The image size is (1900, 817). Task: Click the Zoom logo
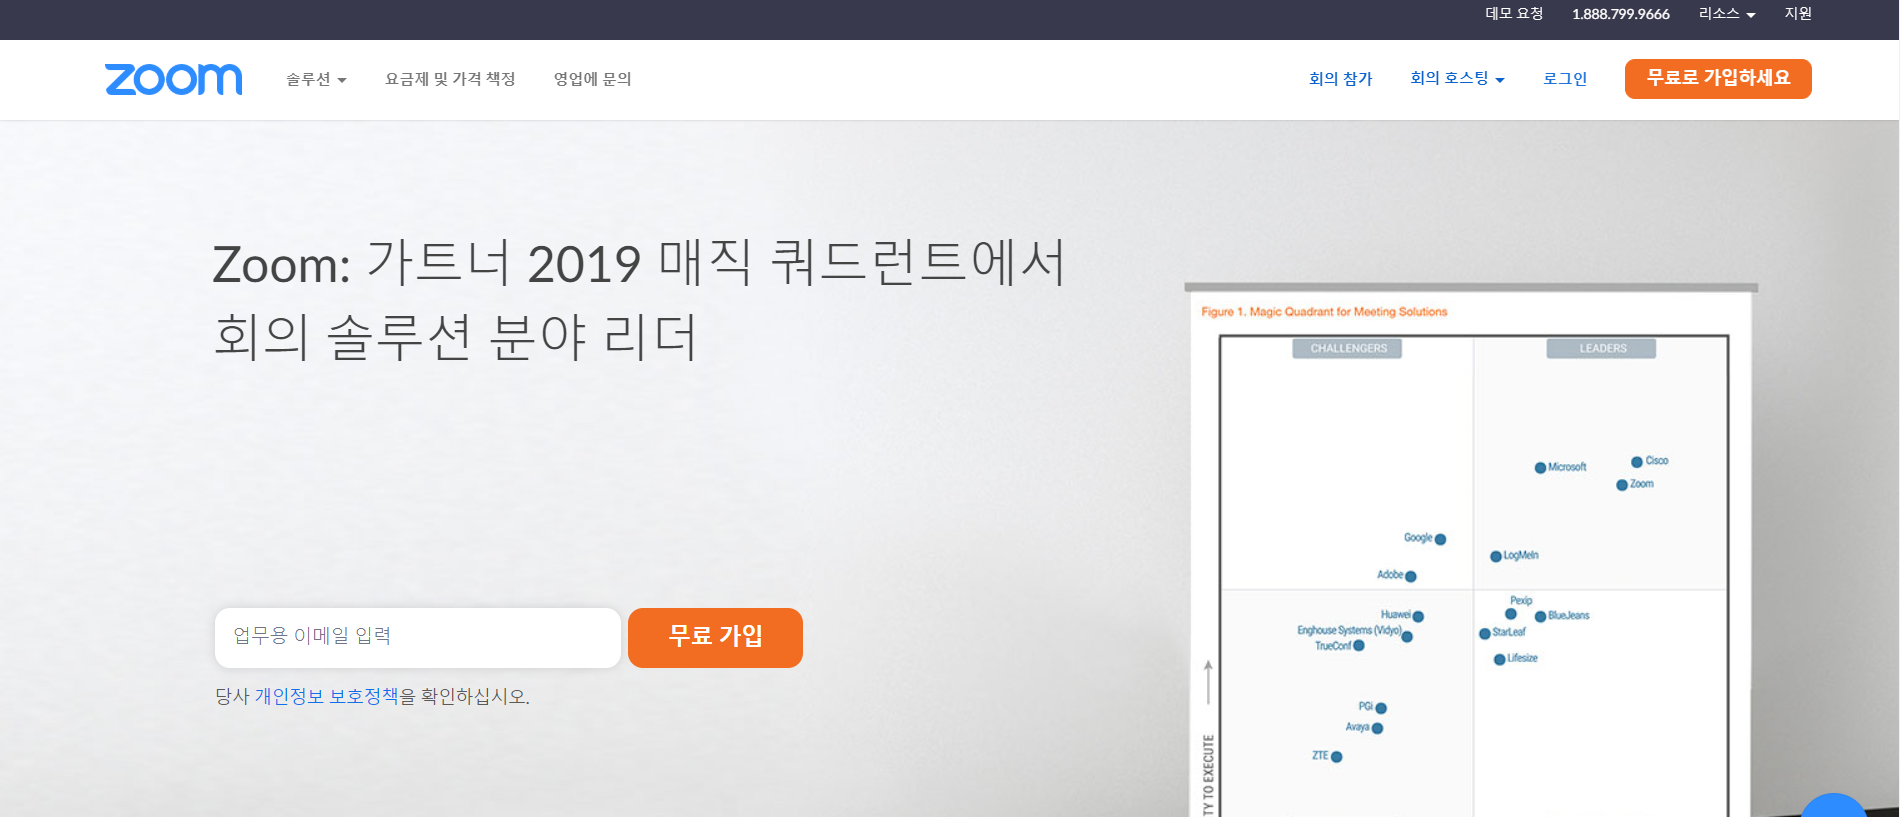click(x=173, y=79)
